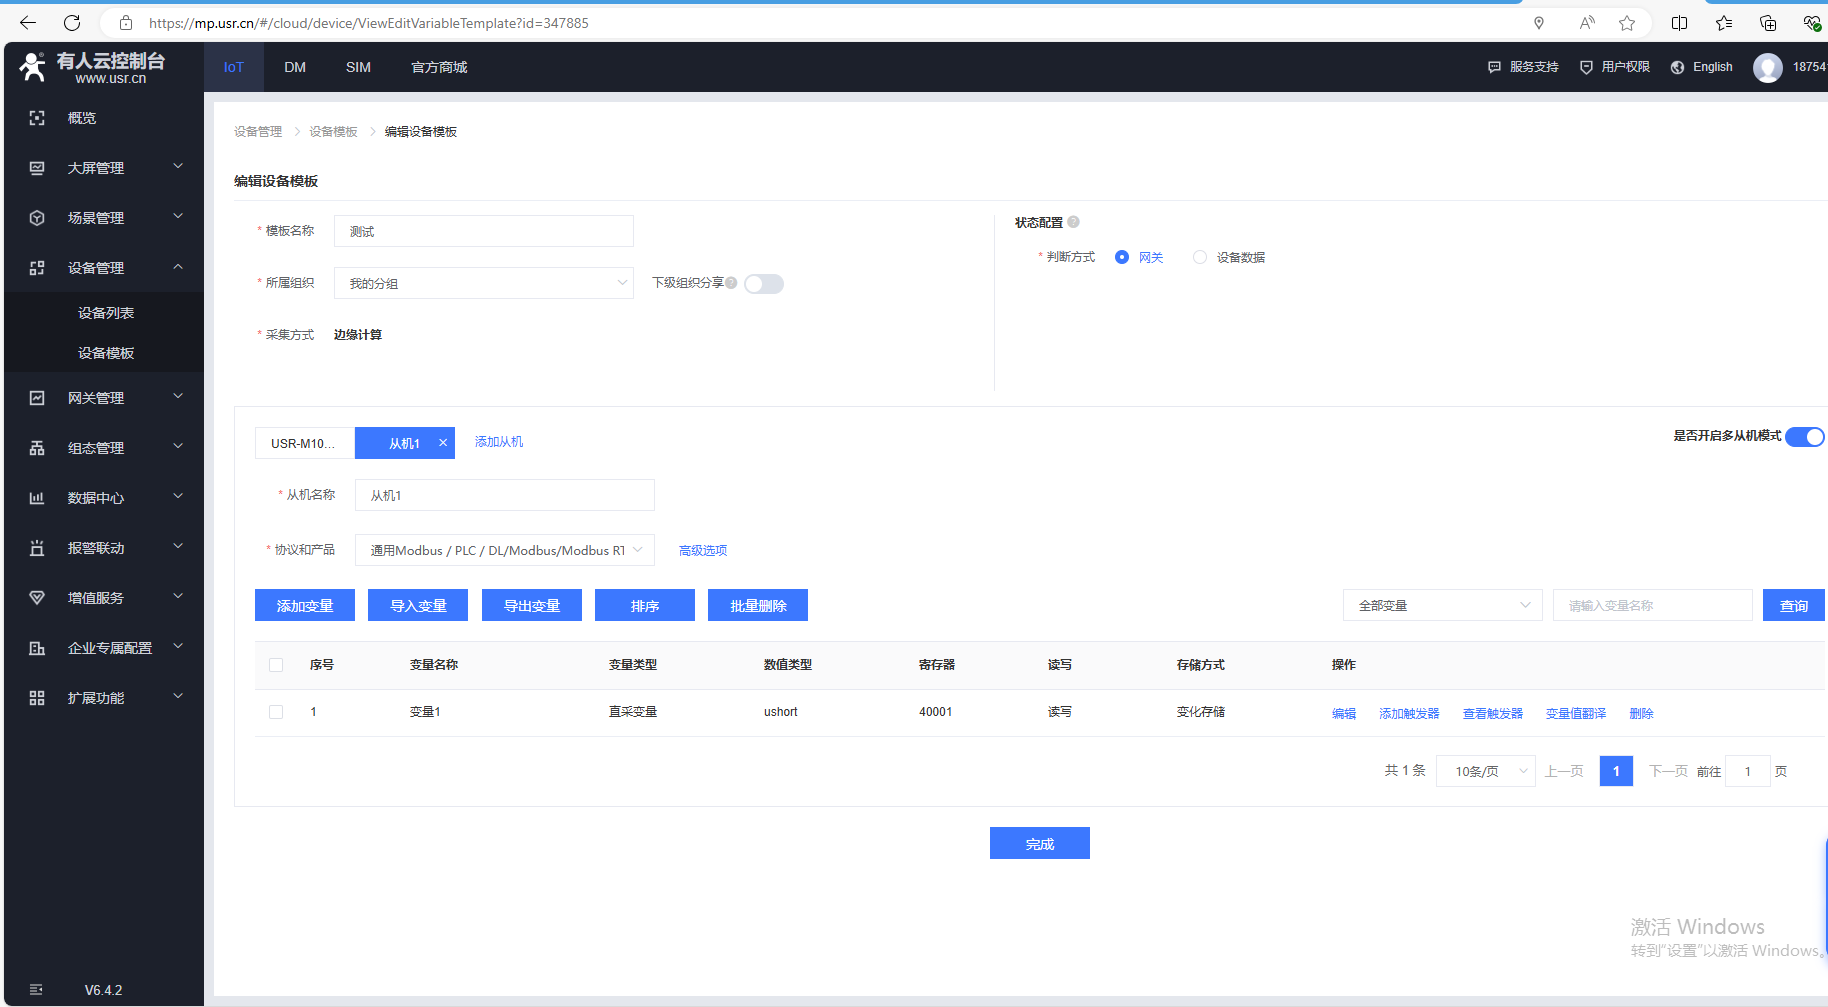
Task: Select the 设备数据 radio button
Action: [x=1200, y=258]
